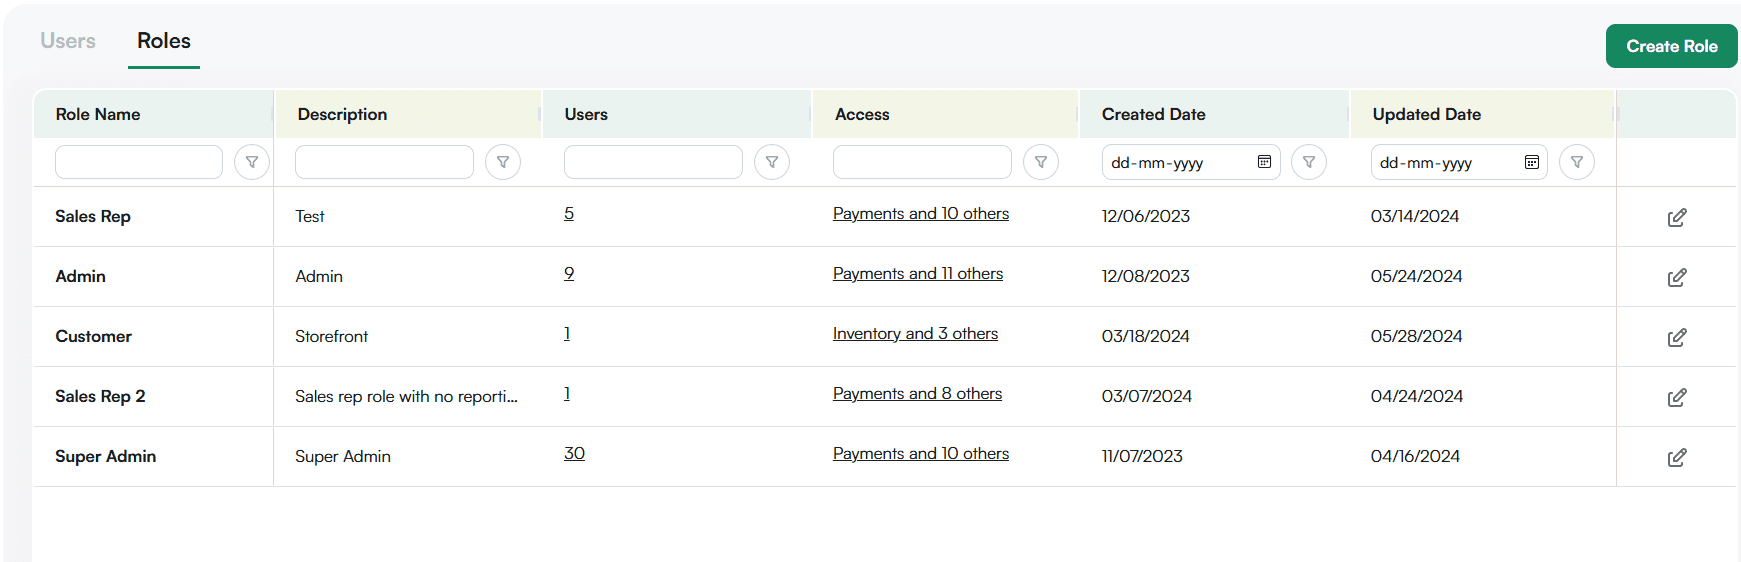Click filter icon for Role Name column
The height and width of the screenshot is (562, 1741).
pyautogui.click(x=252, y=162)
